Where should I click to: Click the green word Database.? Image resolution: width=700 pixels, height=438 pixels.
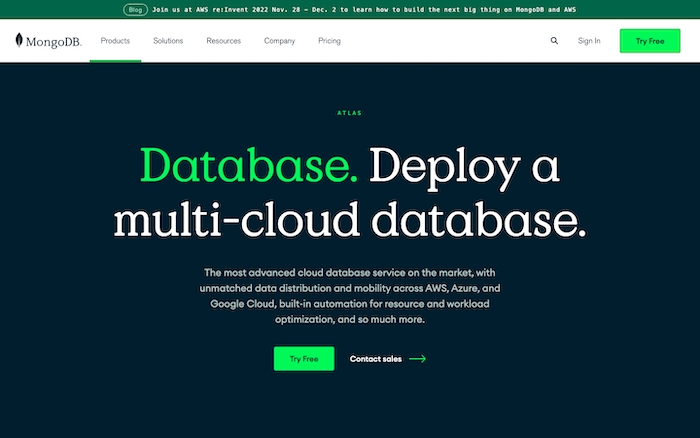click(249, 166)
